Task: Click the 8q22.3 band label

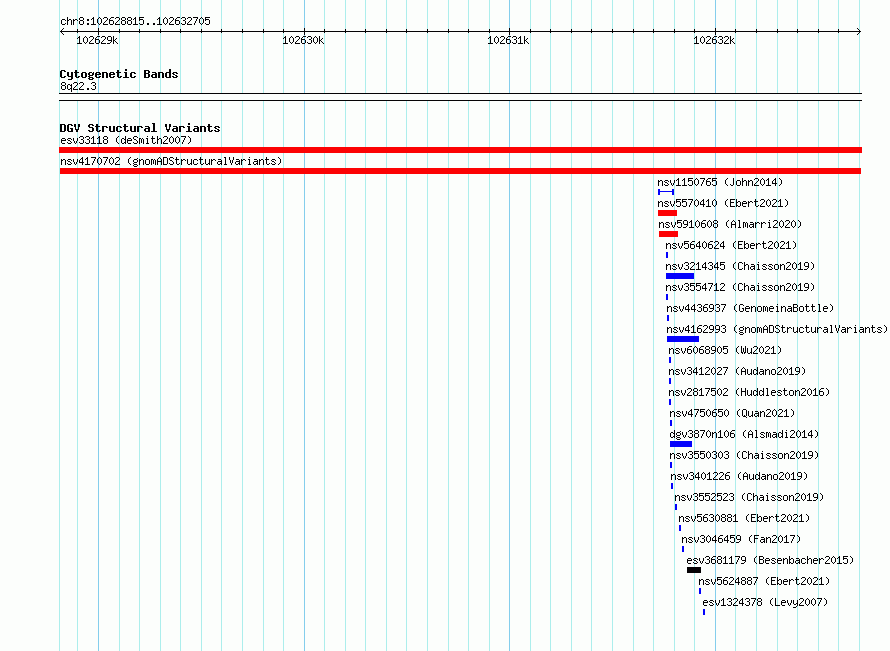Action: 78,86
